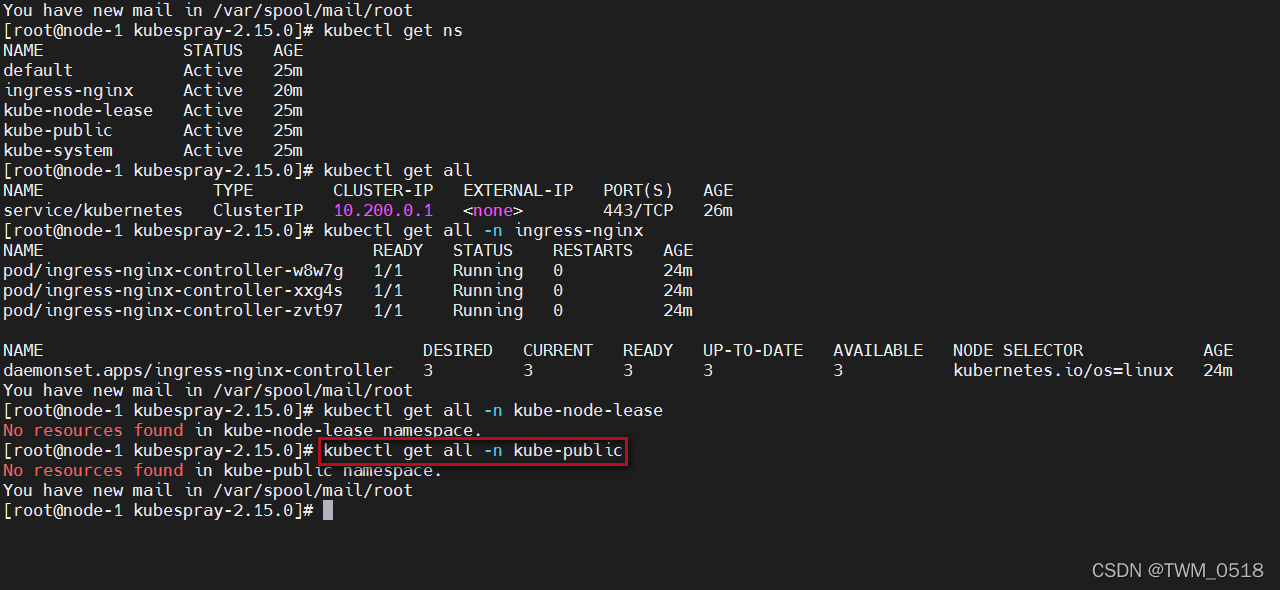The height and width of the screenshot is (590, 1280).
Task: Click daemonset.apps/ingress-nginx-controller name
Action: coord(197,371)
